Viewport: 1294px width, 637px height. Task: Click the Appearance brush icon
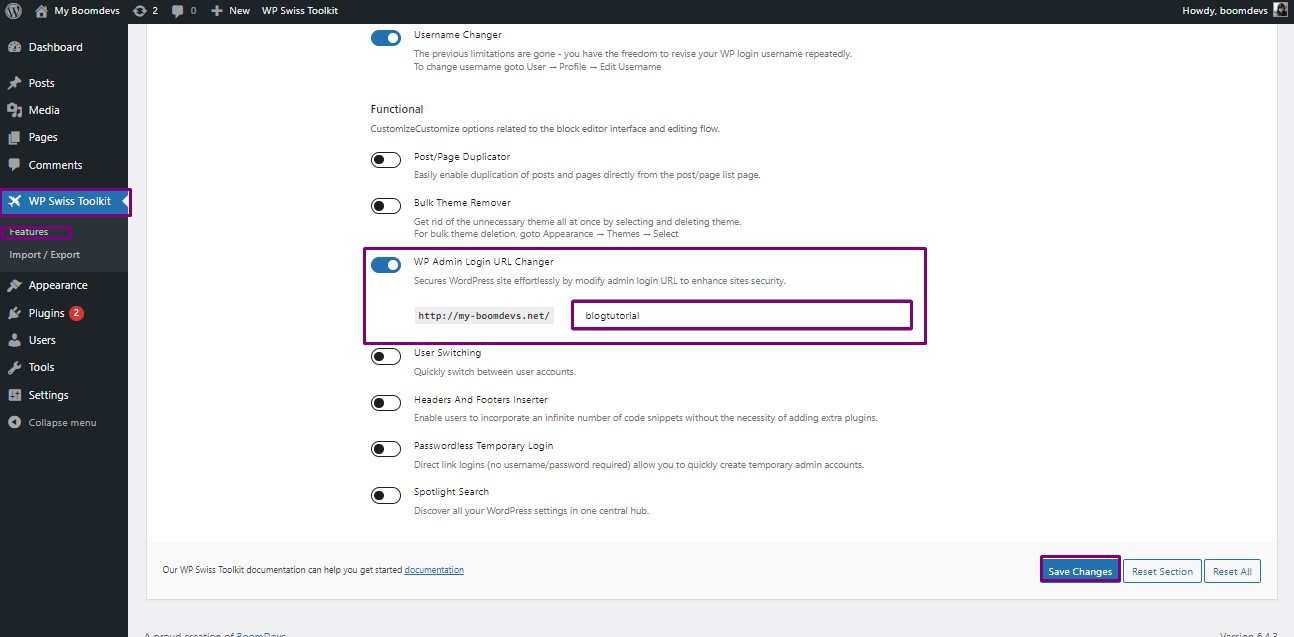point(14,285)
